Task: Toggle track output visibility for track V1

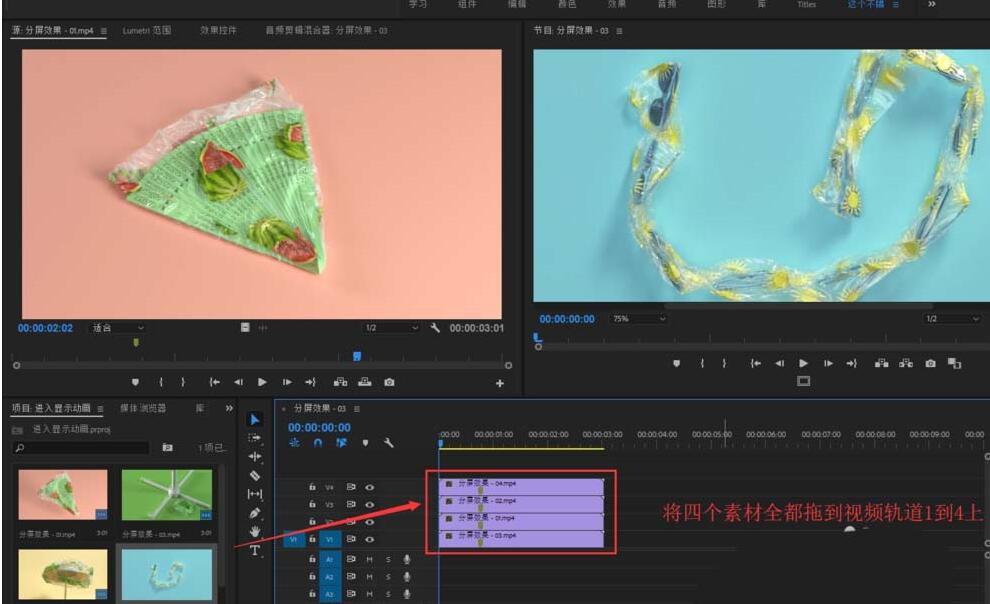Action: coord(370,539)
